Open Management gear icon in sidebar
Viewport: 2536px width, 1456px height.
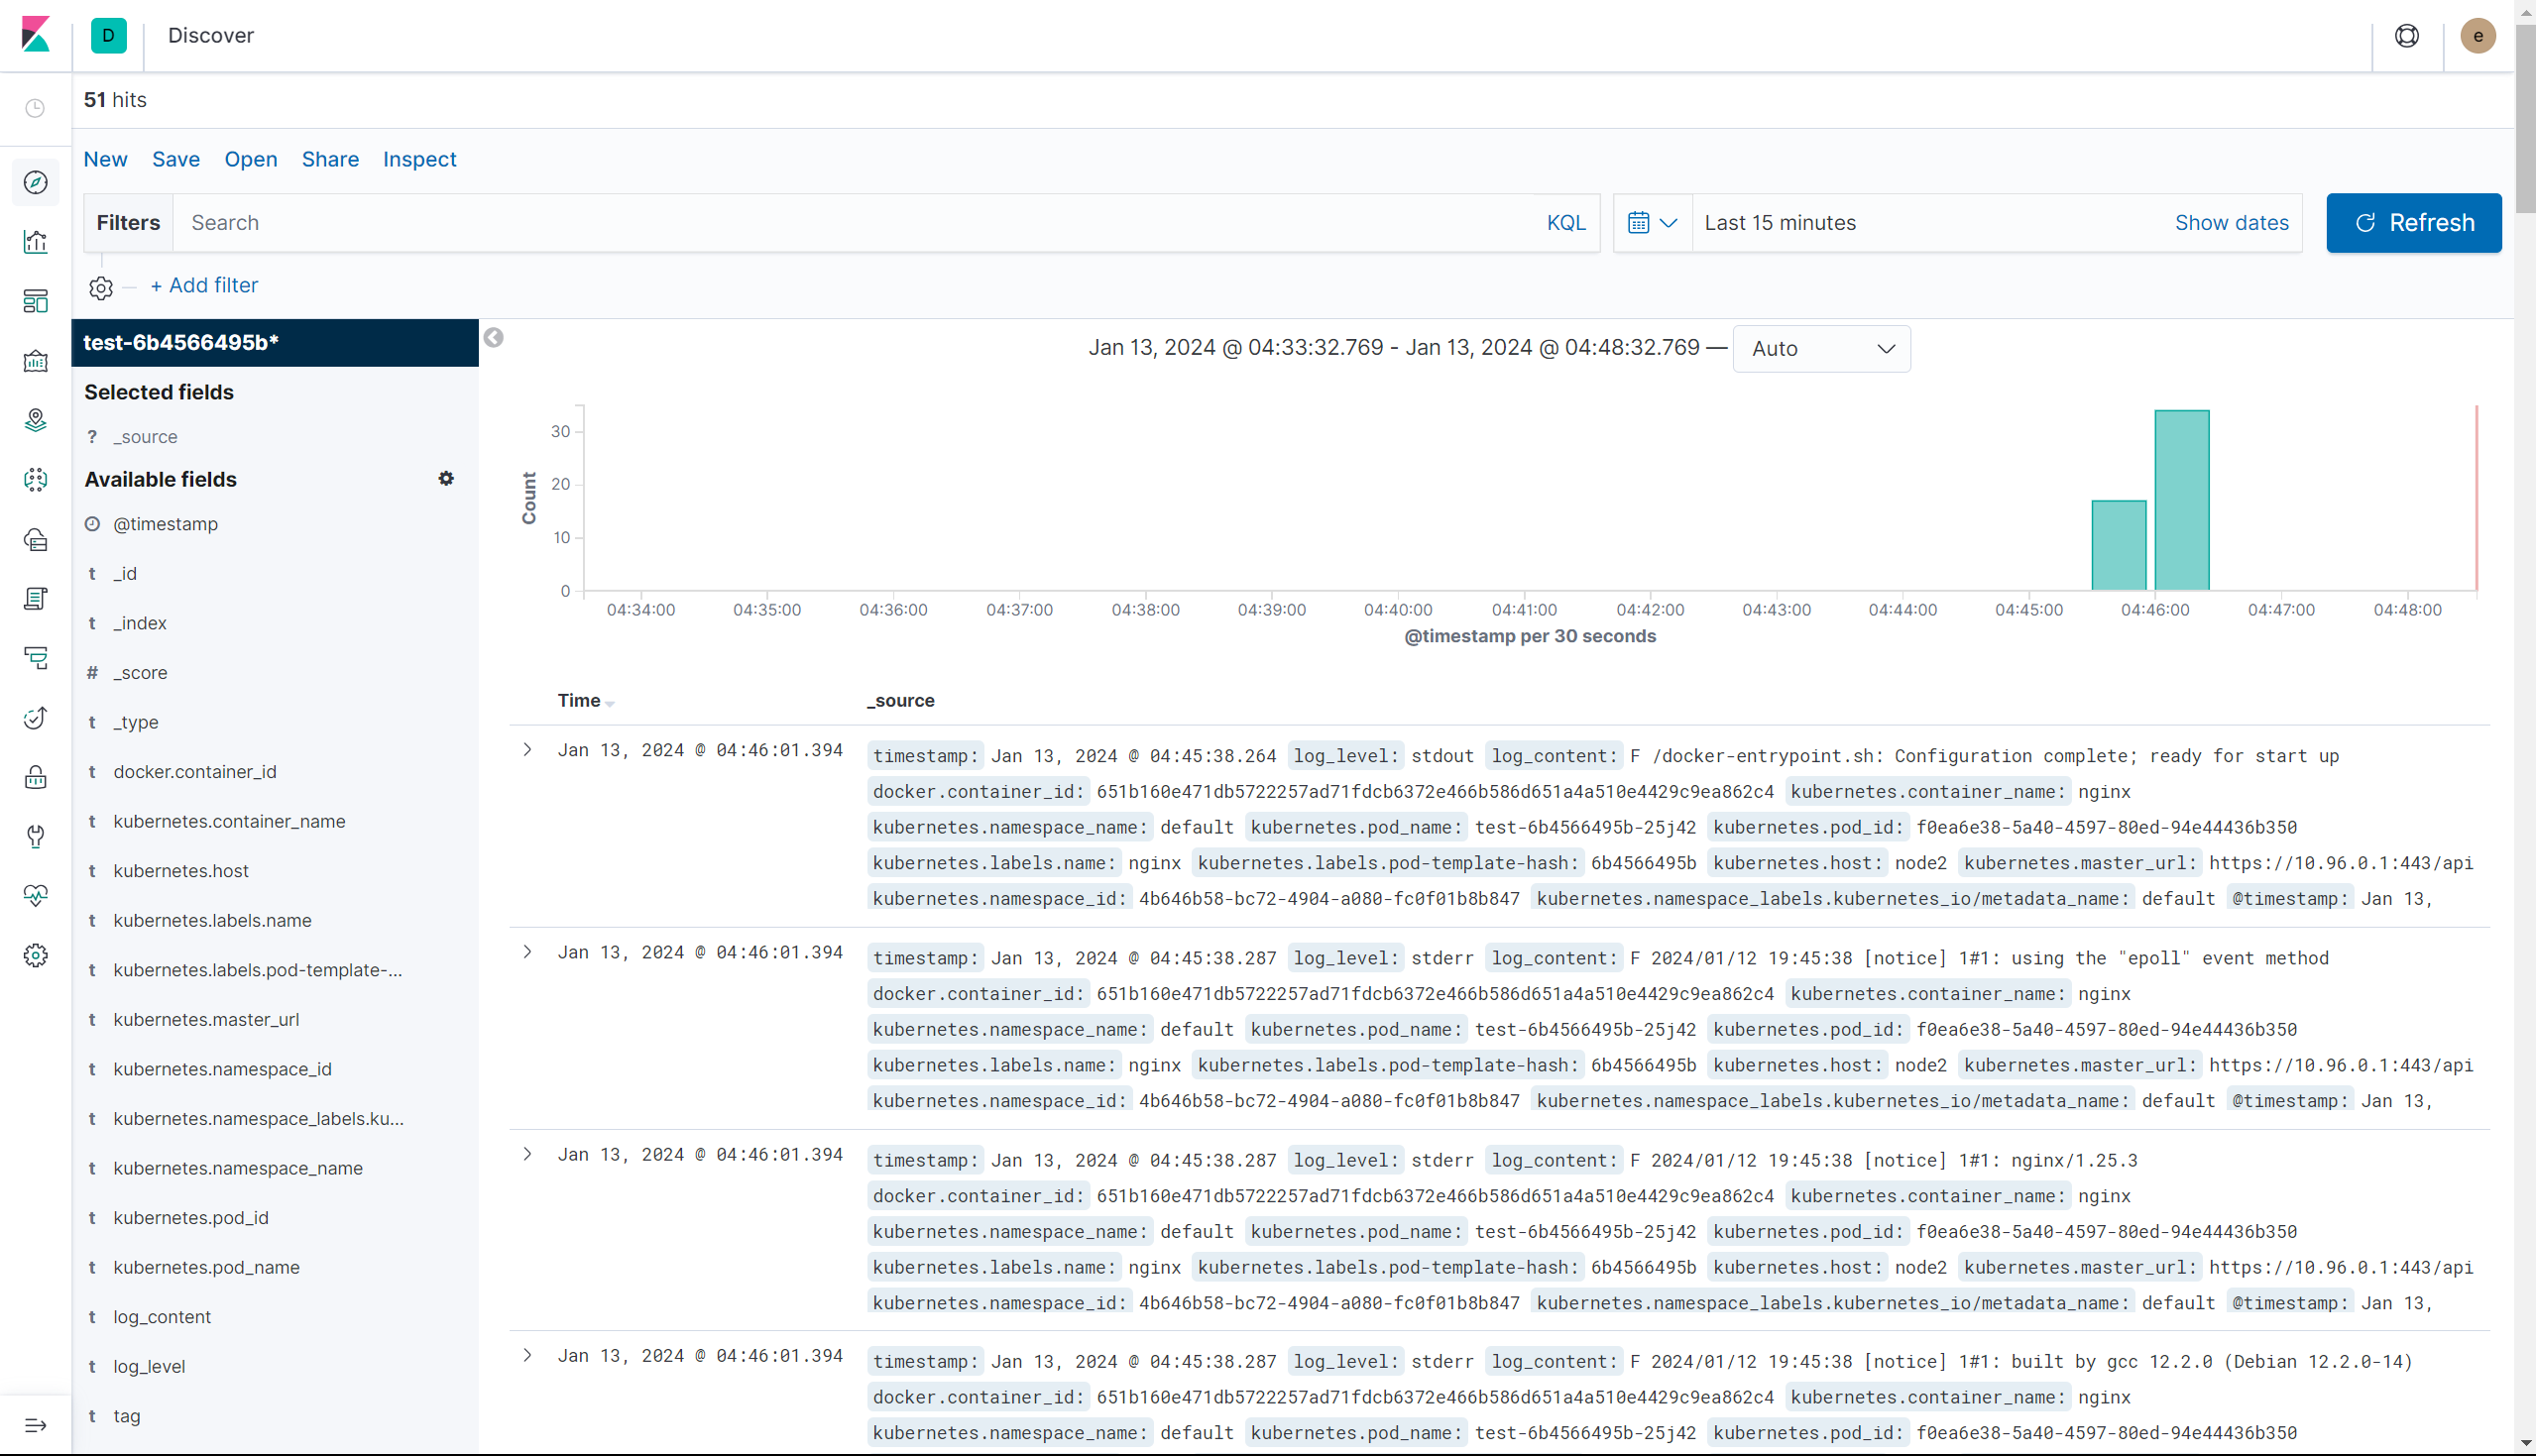click(x=36, y=955)
